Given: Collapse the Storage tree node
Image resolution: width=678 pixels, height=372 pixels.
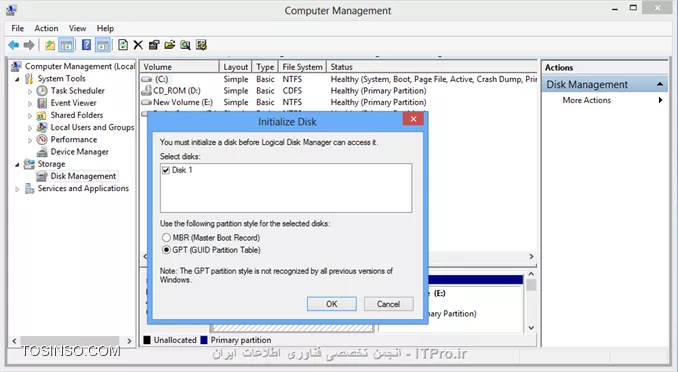Looking at the screenshot, I should [x=17, y=164].
